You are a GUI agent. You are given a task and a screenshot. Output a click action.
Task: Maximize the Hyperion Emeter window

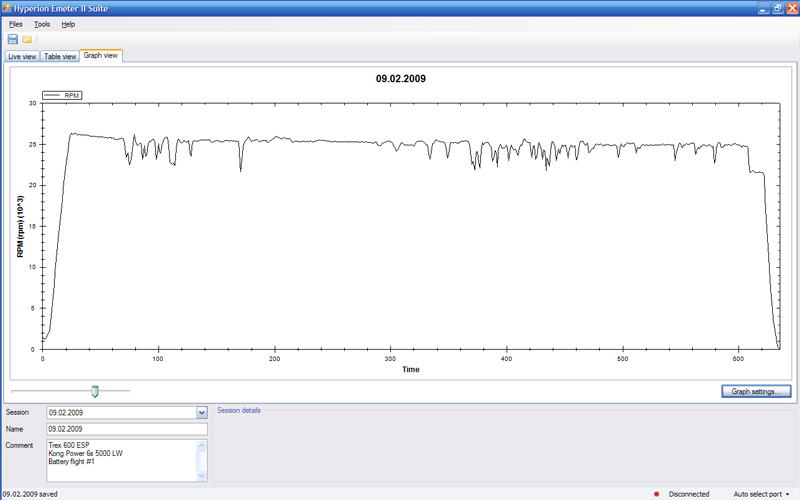(776, 8)
